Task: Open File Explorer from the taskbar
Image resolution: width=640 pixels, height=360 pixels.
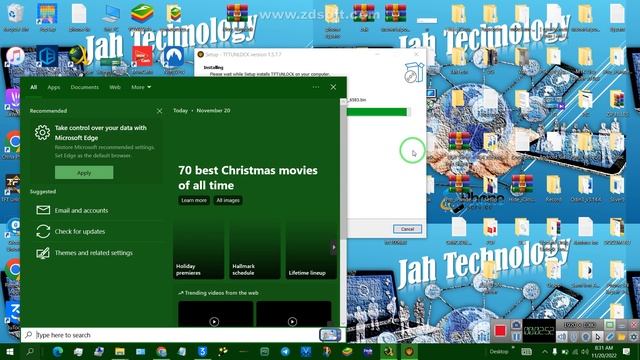Action: click(x=120, y=351)
